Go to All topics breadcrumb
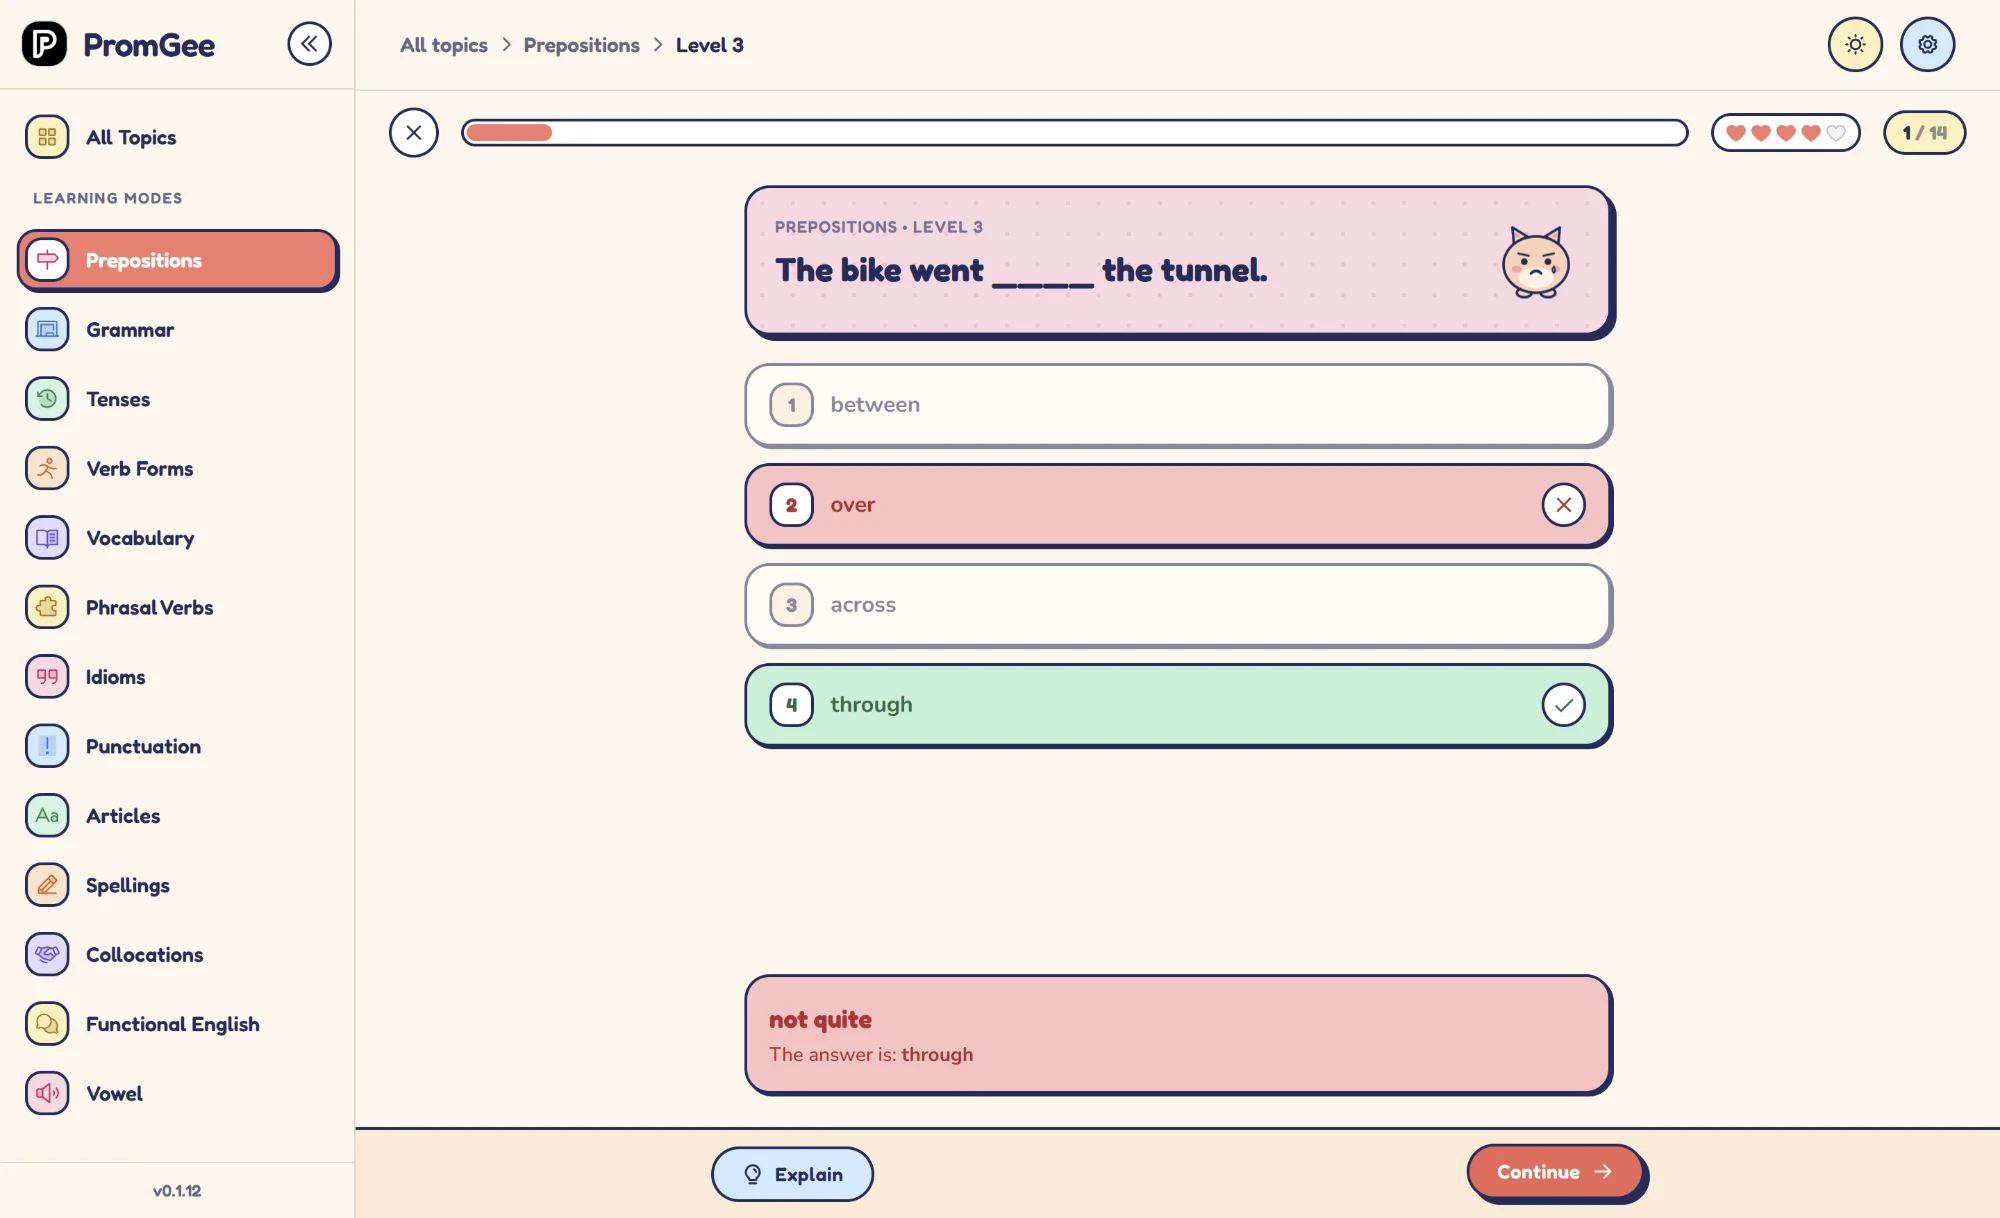Screen dimensions: 2000x1218 (x=444, y=45)
